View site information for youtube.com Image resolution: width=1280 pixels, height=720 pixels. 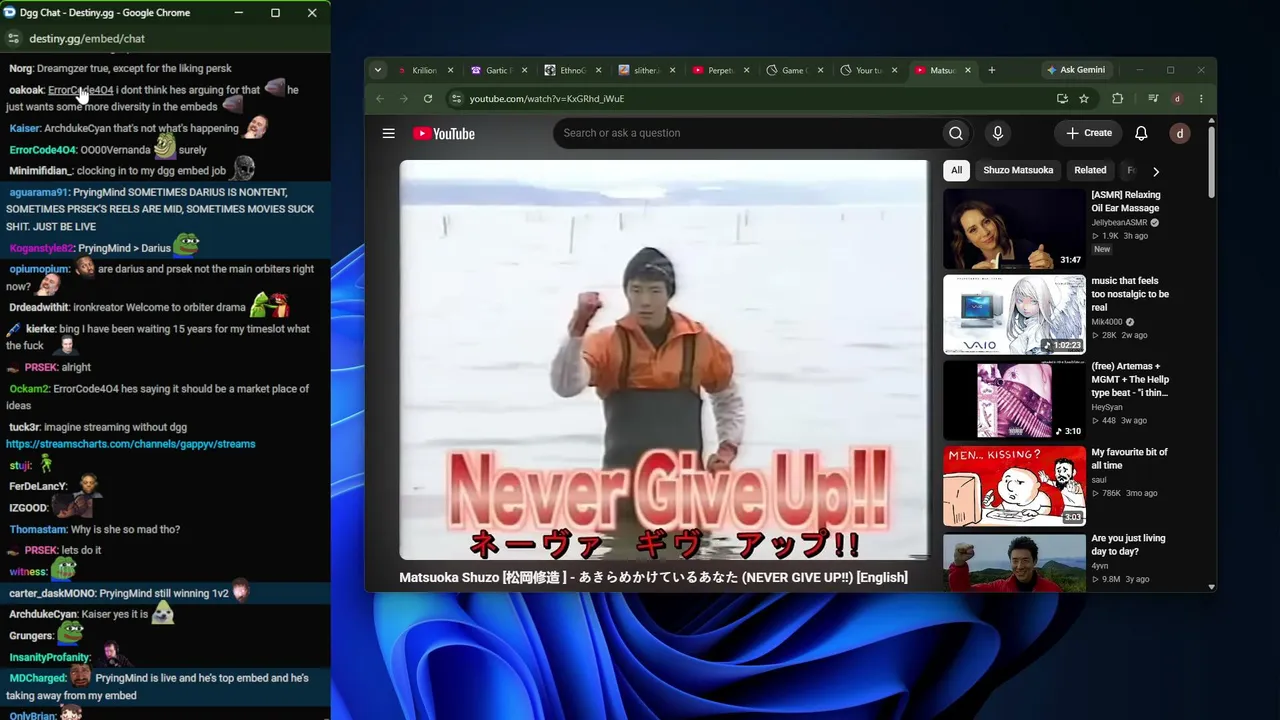(x=457, y=99)
